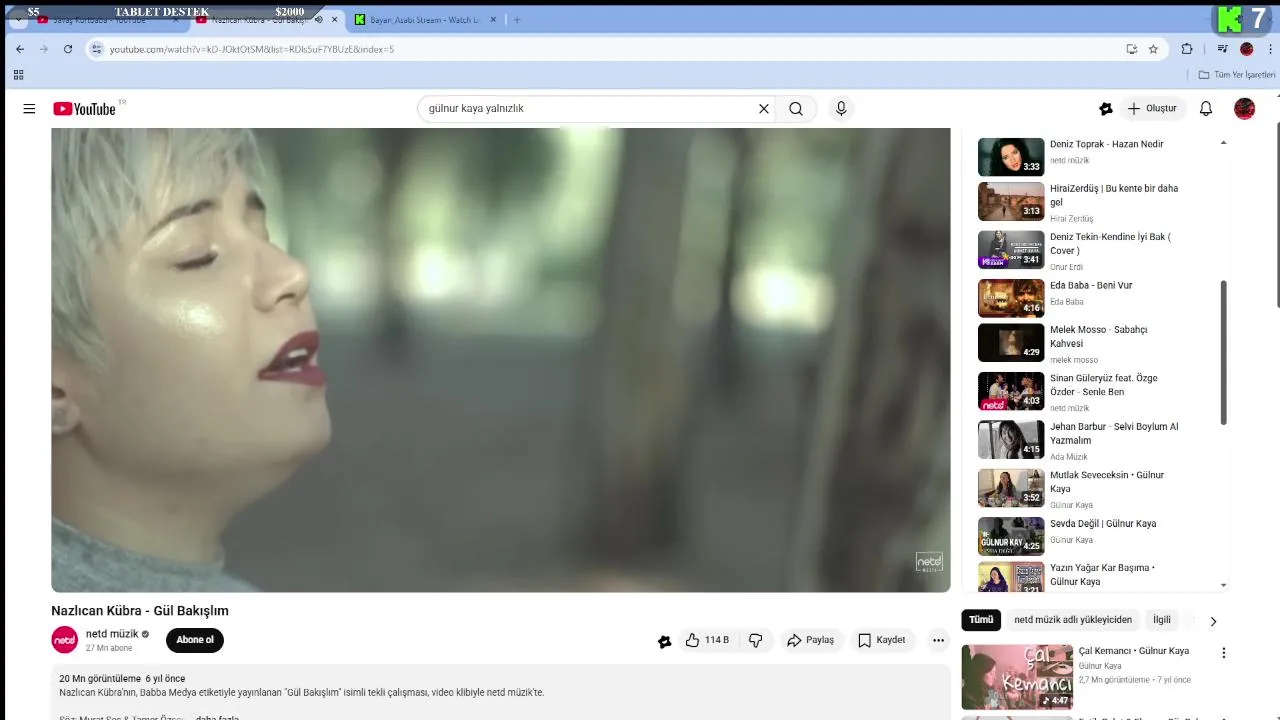Screen dimensions: 1280x720
Task: Click the address bar URL
Action: tap(252, 49)
